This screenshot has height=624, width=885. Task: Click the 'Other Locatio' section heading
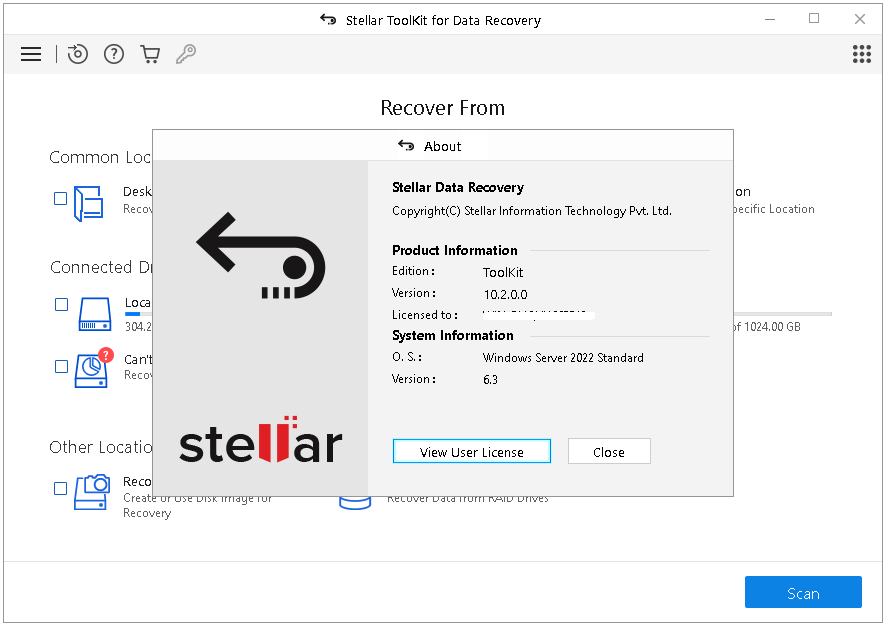[x=100, y=447]
